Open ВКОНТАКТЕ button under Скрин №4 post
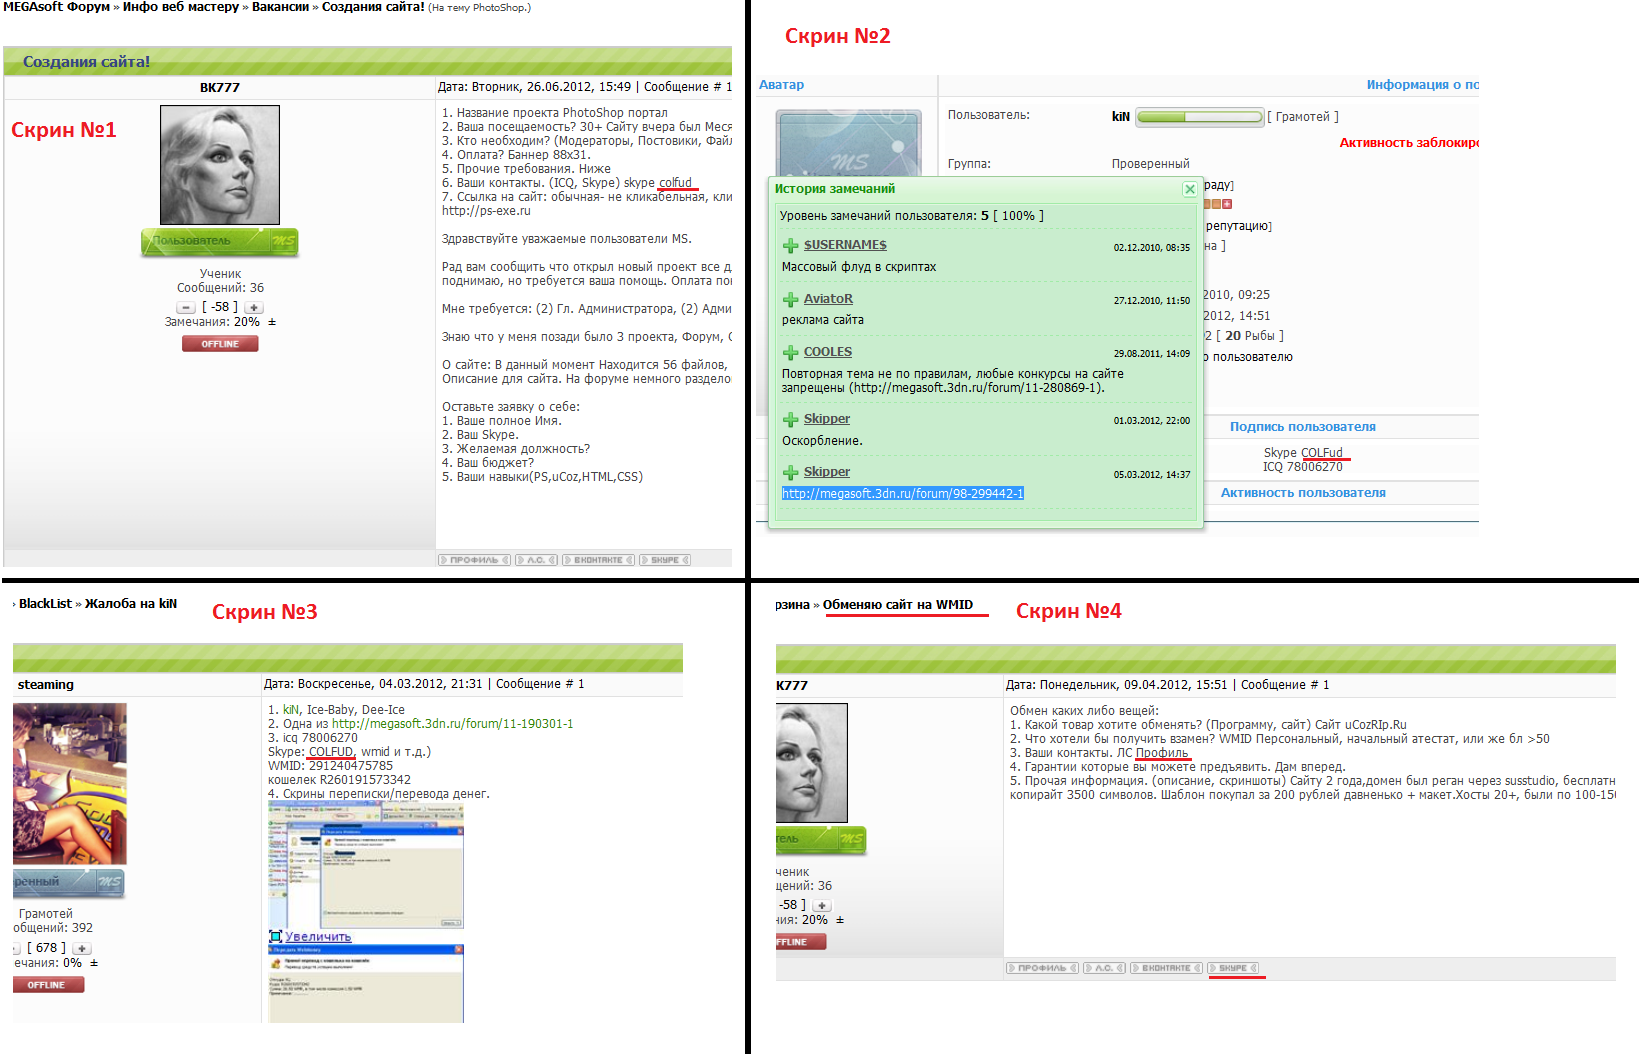This screenshot has height=1054, width=1639. [1166, 968]
